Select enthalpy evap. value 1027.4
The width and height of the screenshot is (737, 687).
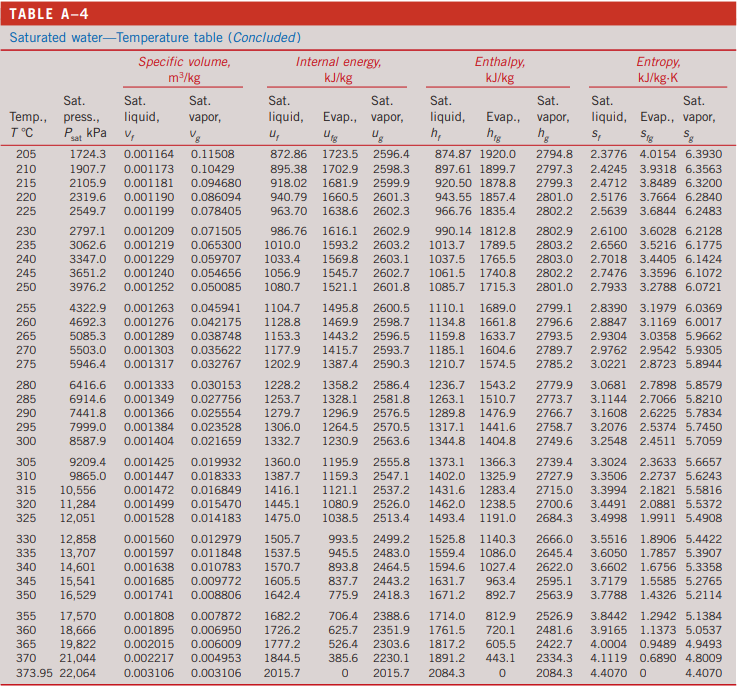[x=497, y=568]
